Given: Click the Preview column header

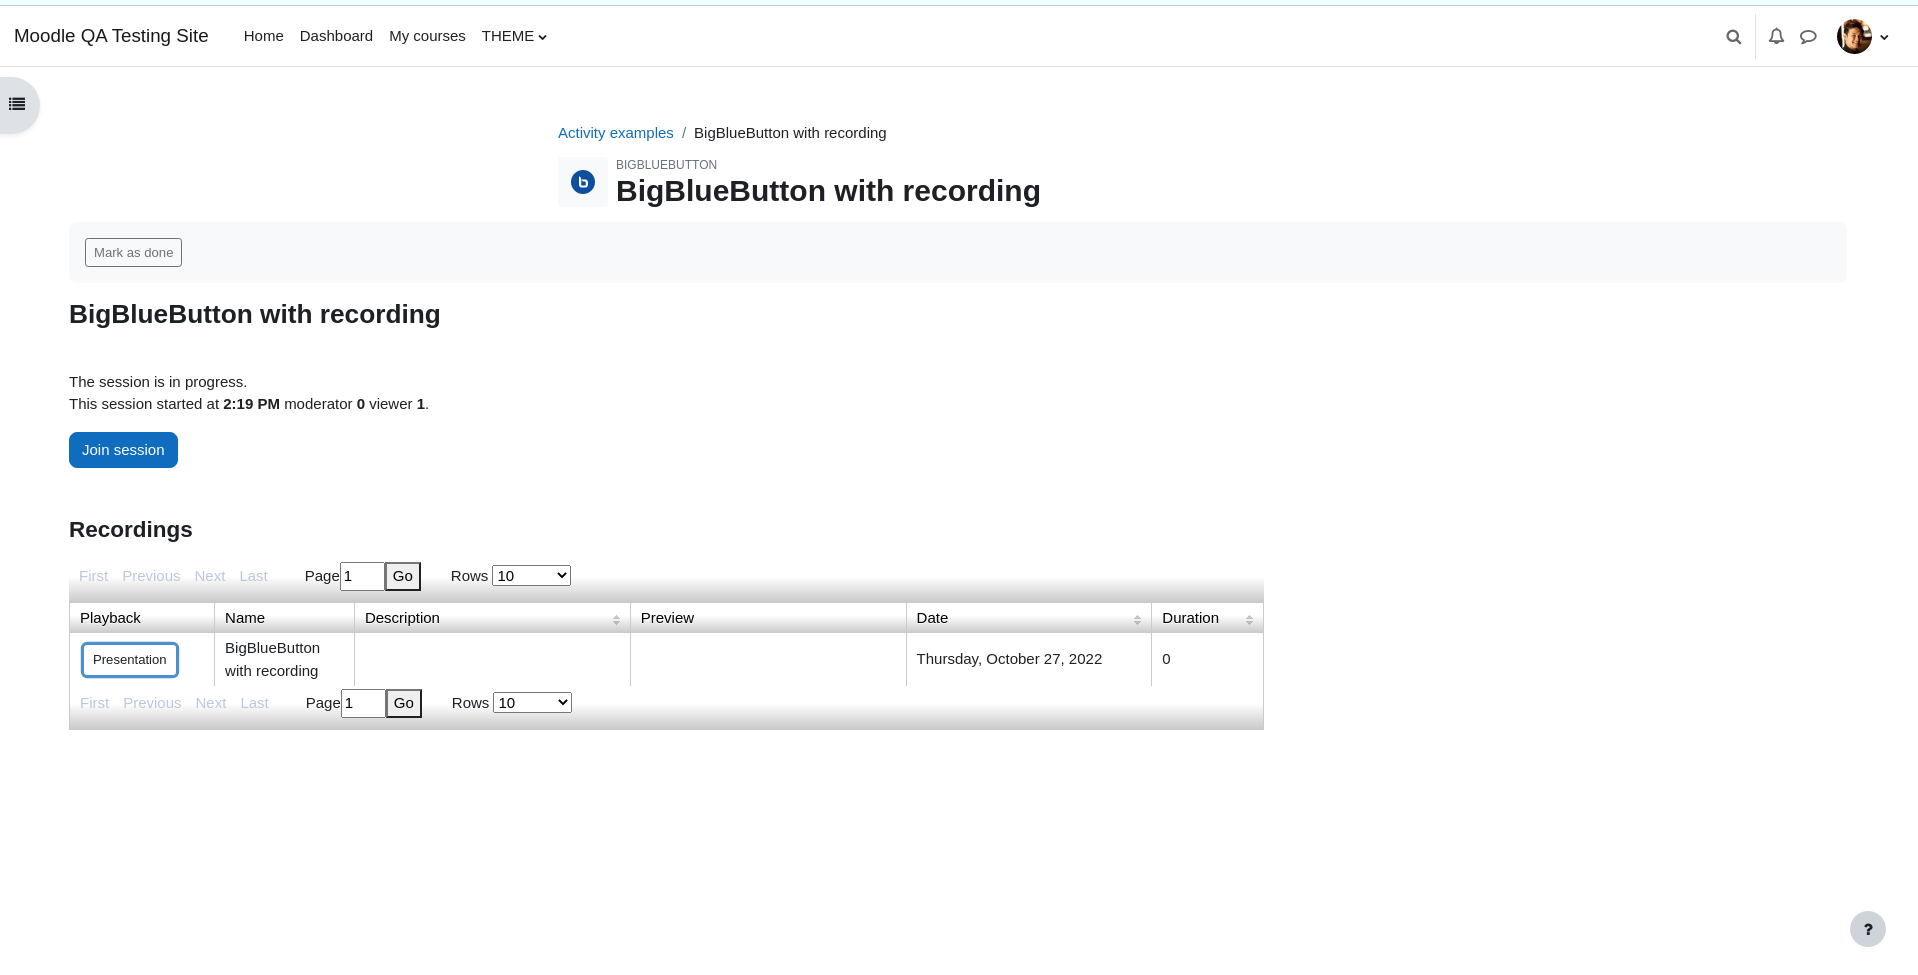Looking at the screenshot, I should 768,618.
